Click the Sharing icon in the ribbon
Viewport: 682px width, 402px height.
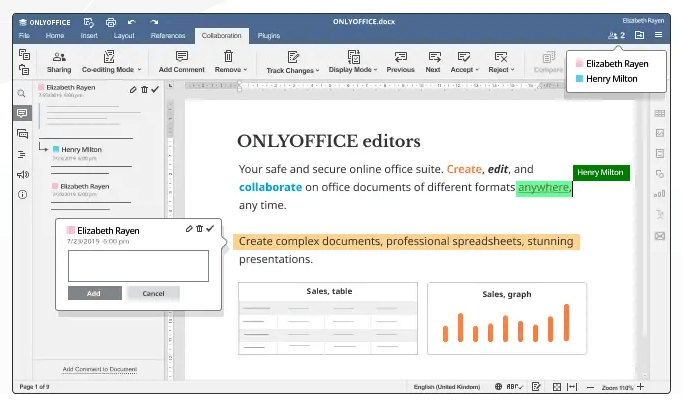(x=59, y=58)
